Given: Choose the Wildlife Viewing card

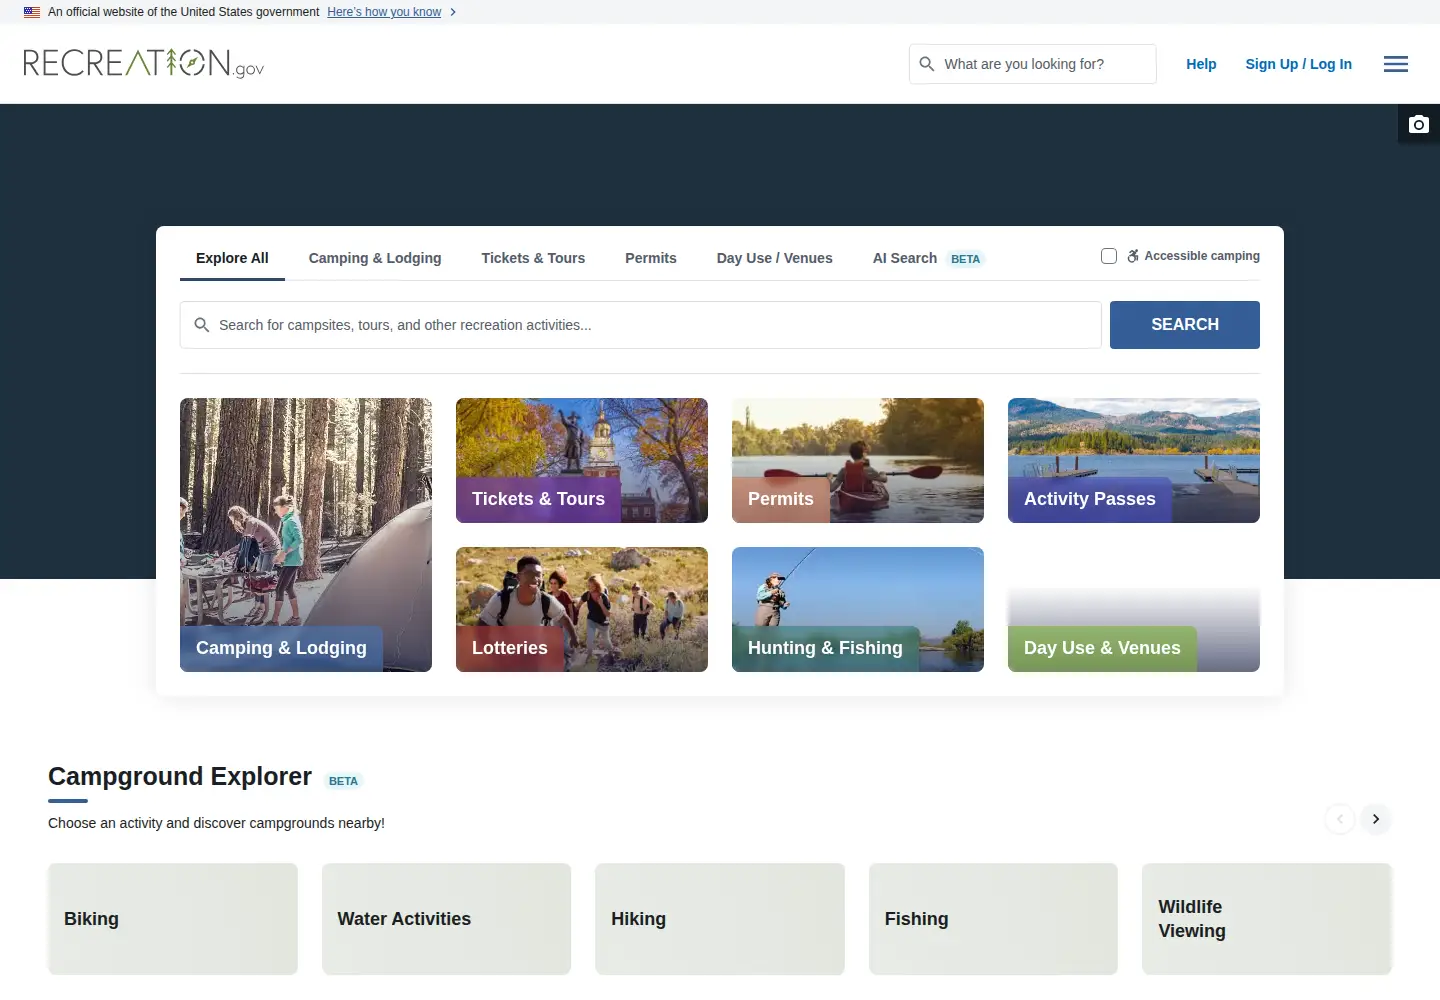Looking at the screenshot, I should tap(1267, 919).
